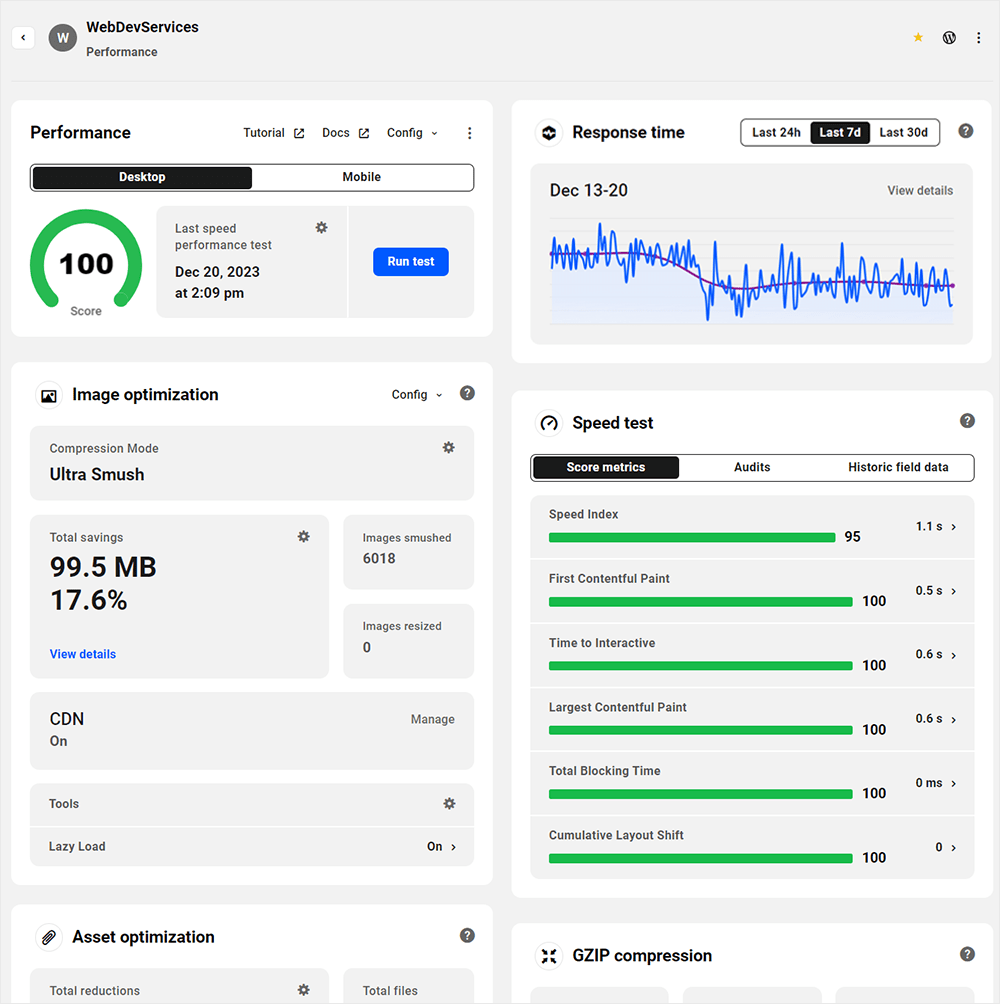Click the Total Blocking Time progress bar
The width and height of the screenshot is (1000, 1004).
pos(700,794)
